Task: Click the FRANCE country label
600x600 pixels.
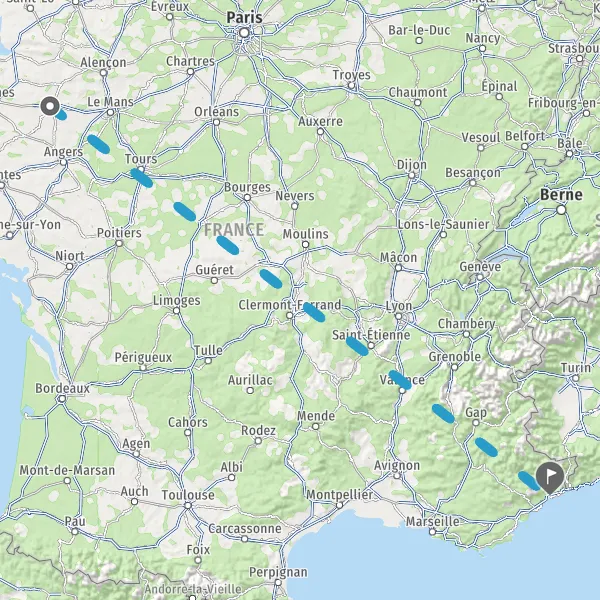Action: click(x=234, y=230)
